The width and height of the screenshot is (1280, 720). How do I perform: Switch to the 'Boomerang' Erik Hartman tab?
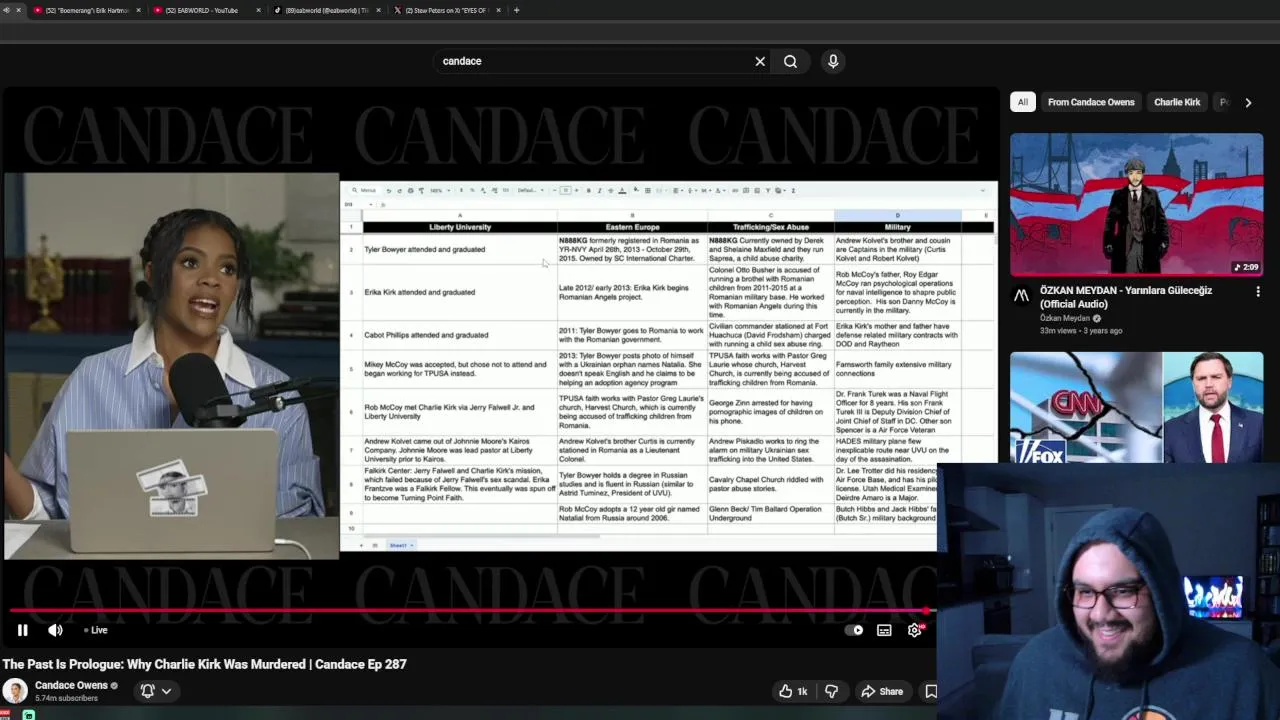point(86,10)
